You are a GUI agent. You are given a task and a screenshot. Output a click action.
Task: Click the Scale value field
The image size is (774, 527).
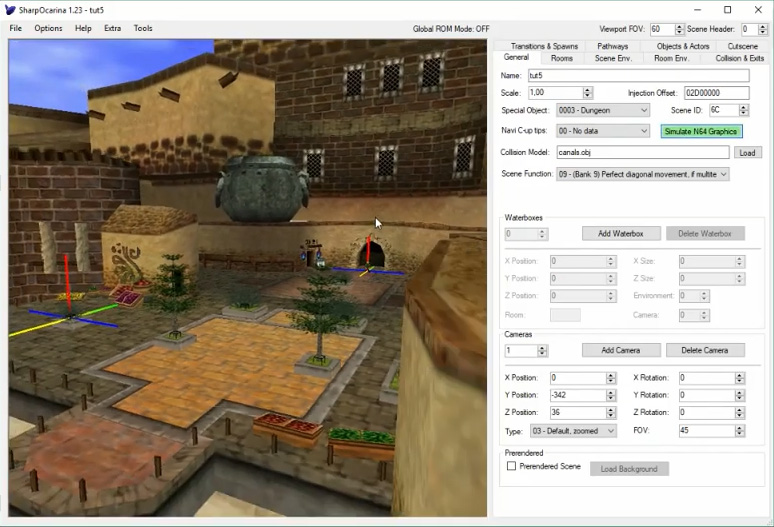pyautogui.click(x=555, y=93)
